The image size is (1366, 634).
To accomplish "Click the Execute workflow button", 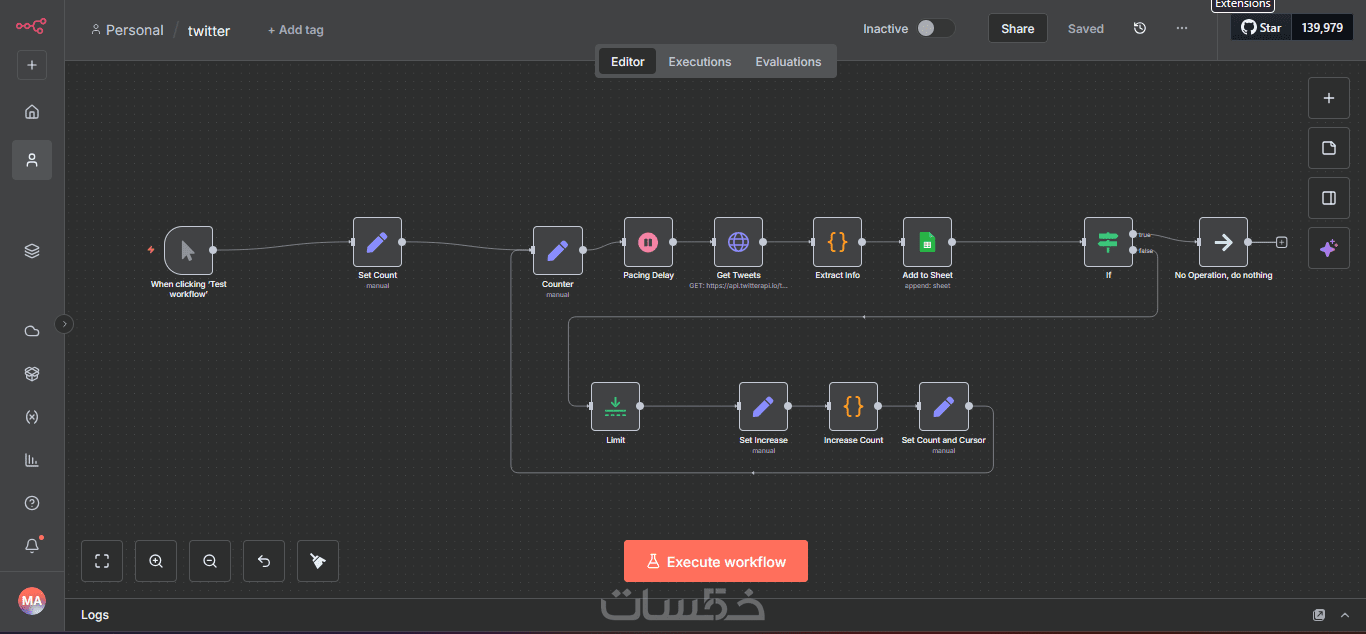I will [716, 561].
